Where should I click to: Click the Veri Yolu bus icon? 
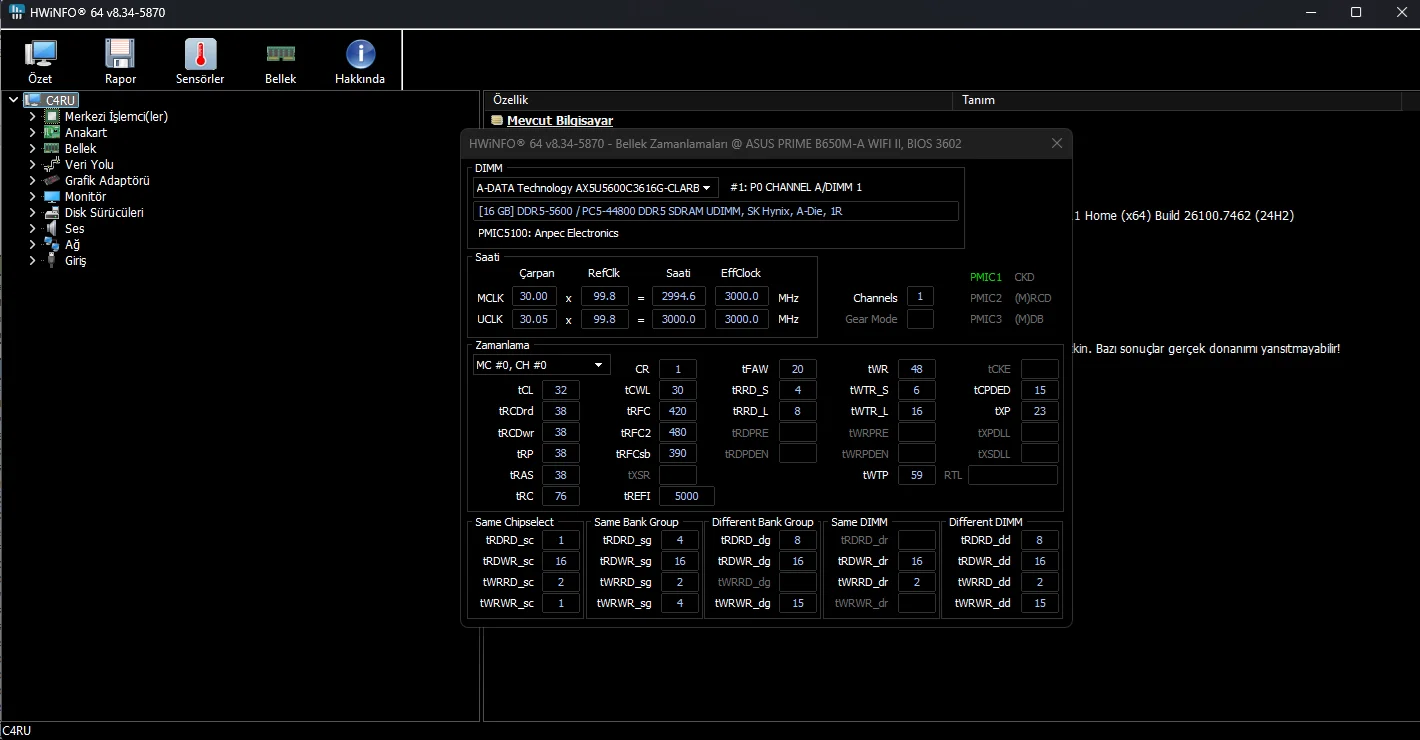(x=52, y=164)
